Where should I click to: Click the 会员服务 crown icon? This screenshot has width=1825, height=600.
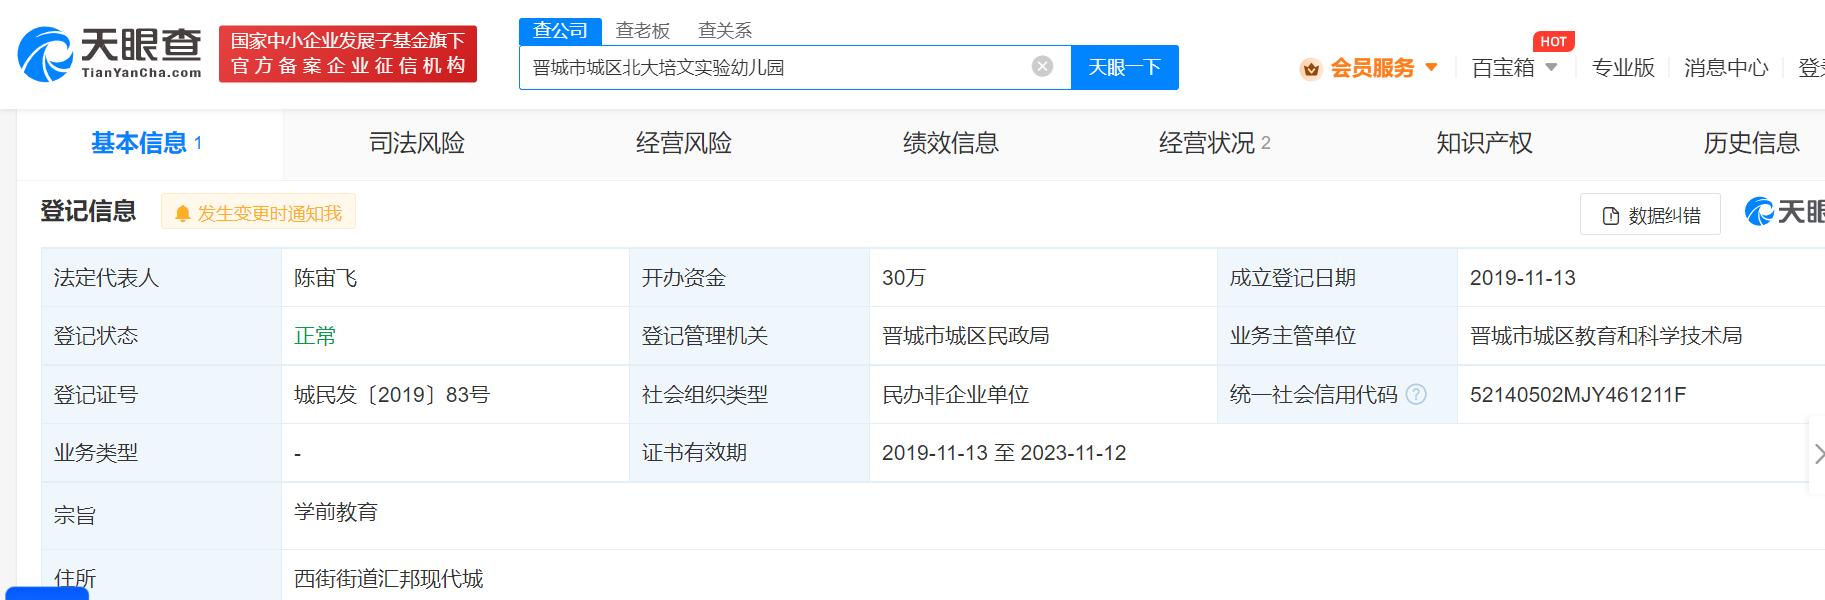1311,68
